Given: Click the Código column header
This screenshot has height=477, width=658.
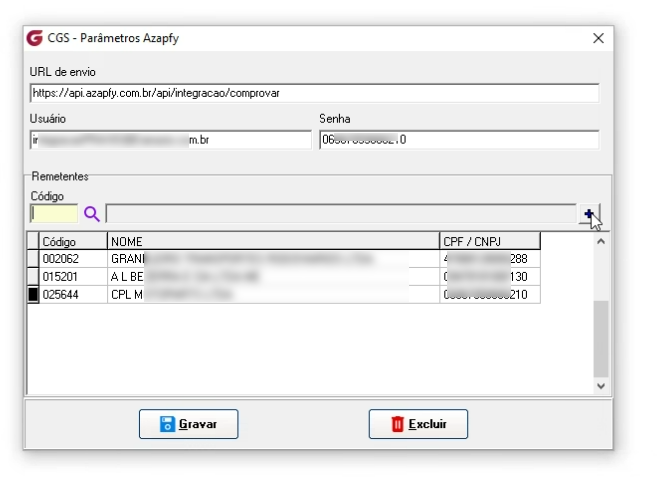Looking at the screenshot, I should (73, 241).
